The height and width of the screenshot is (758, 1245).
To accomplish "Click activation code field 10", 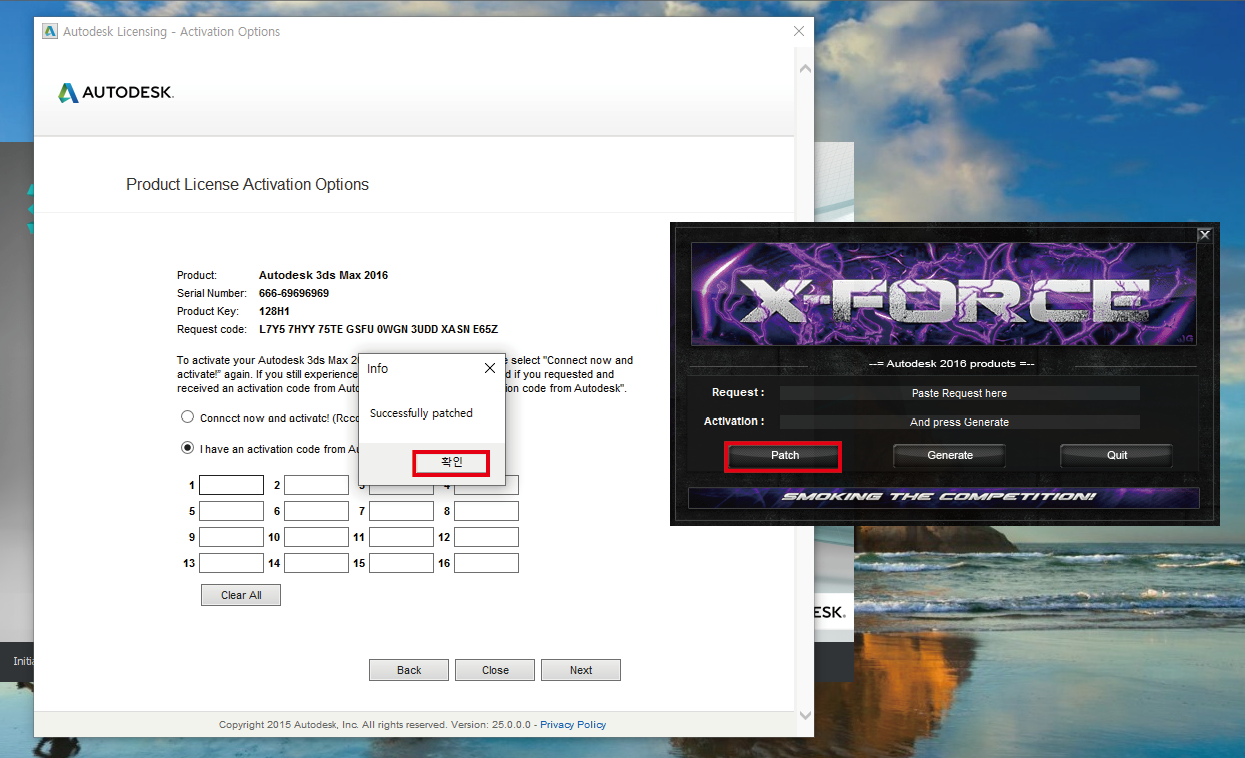I will 316,537.
